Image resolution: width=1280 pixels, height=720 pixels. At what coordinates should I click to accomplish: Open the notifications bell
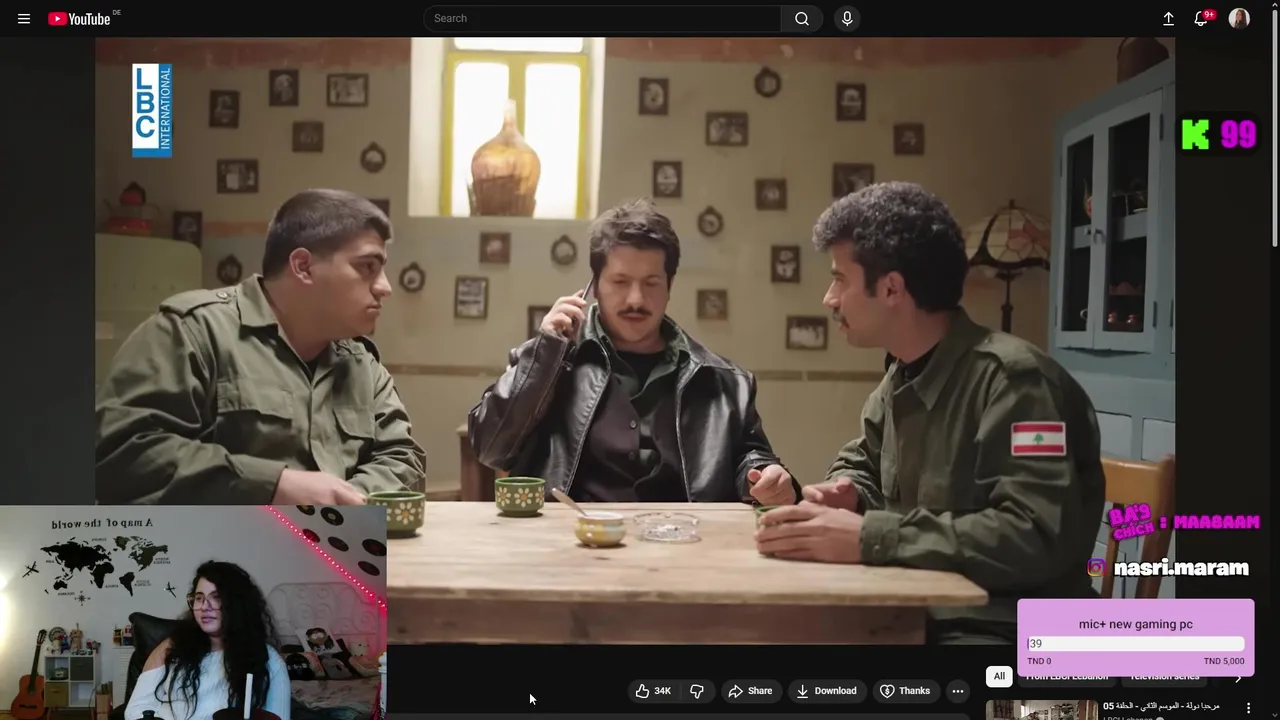pyautogui.click(x=1203, y=18)
